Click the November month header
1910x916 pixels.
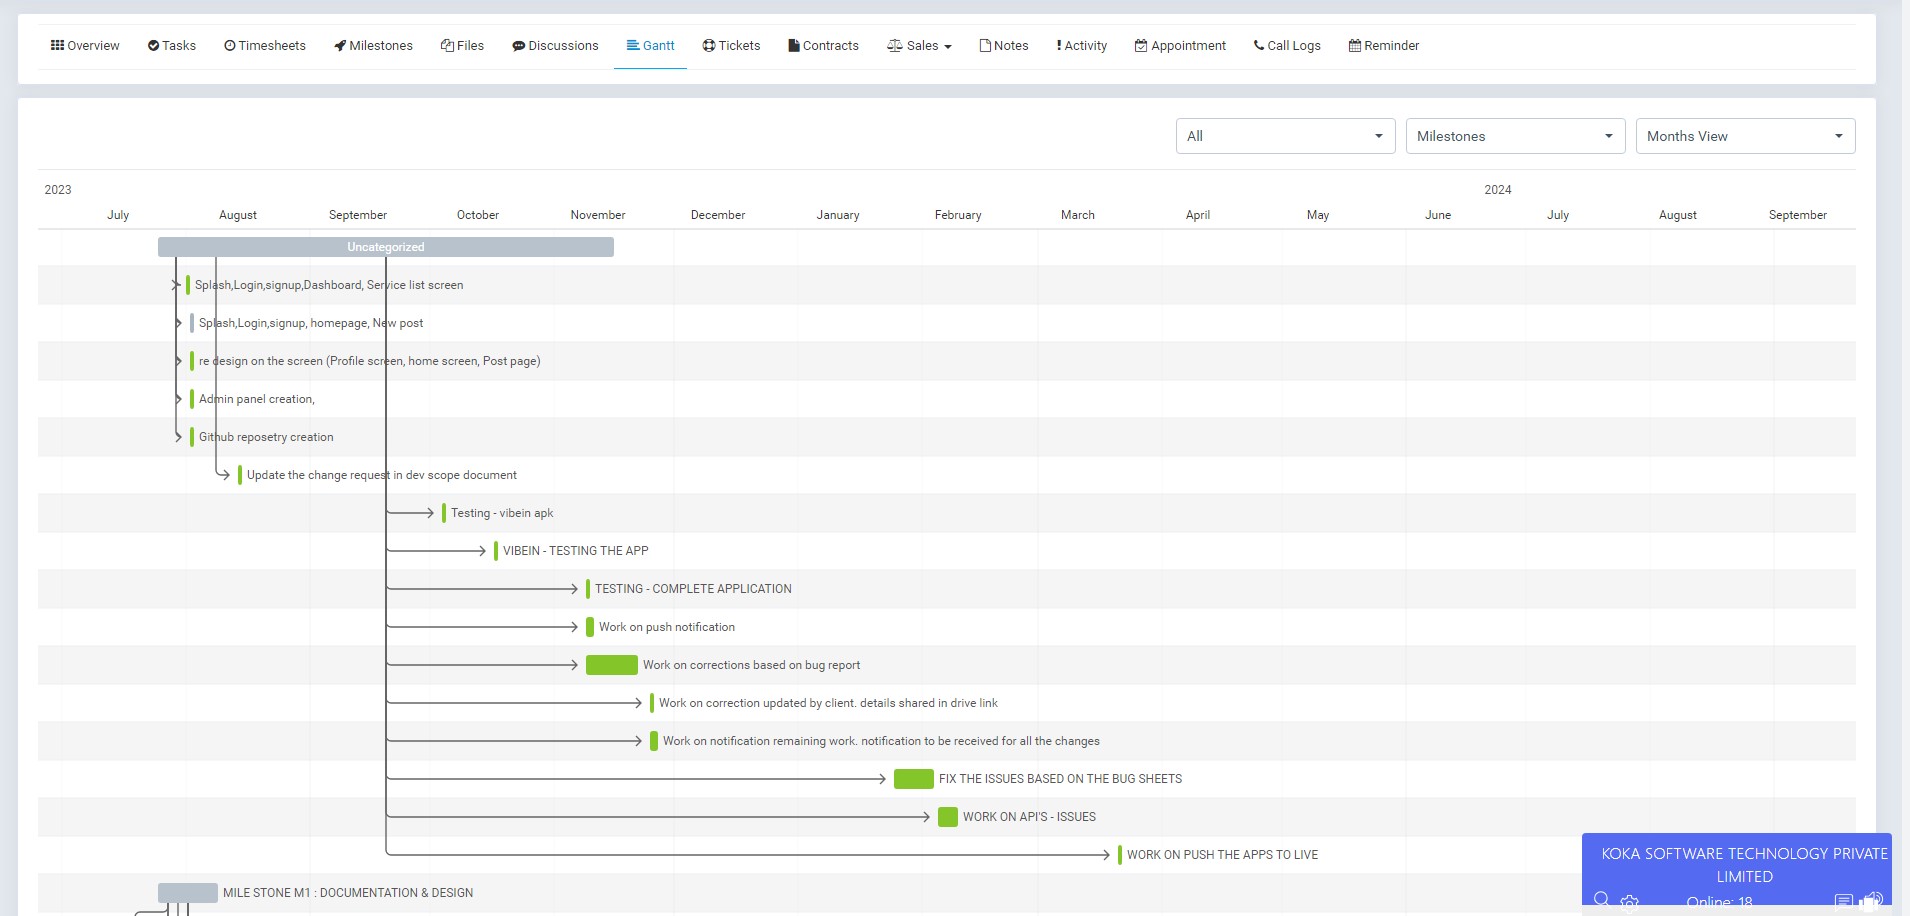click(x=598, y=215)
